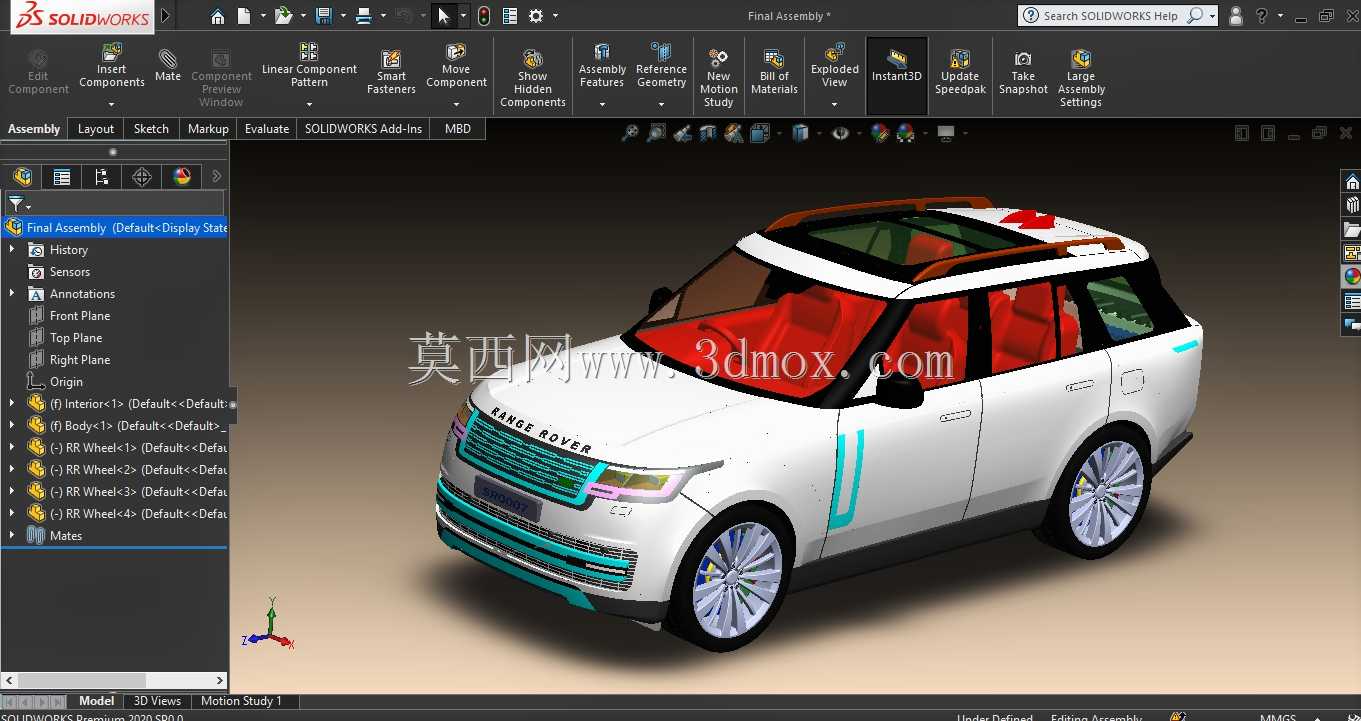
Task: Create an Exploded View
Action: click(835, 65)
